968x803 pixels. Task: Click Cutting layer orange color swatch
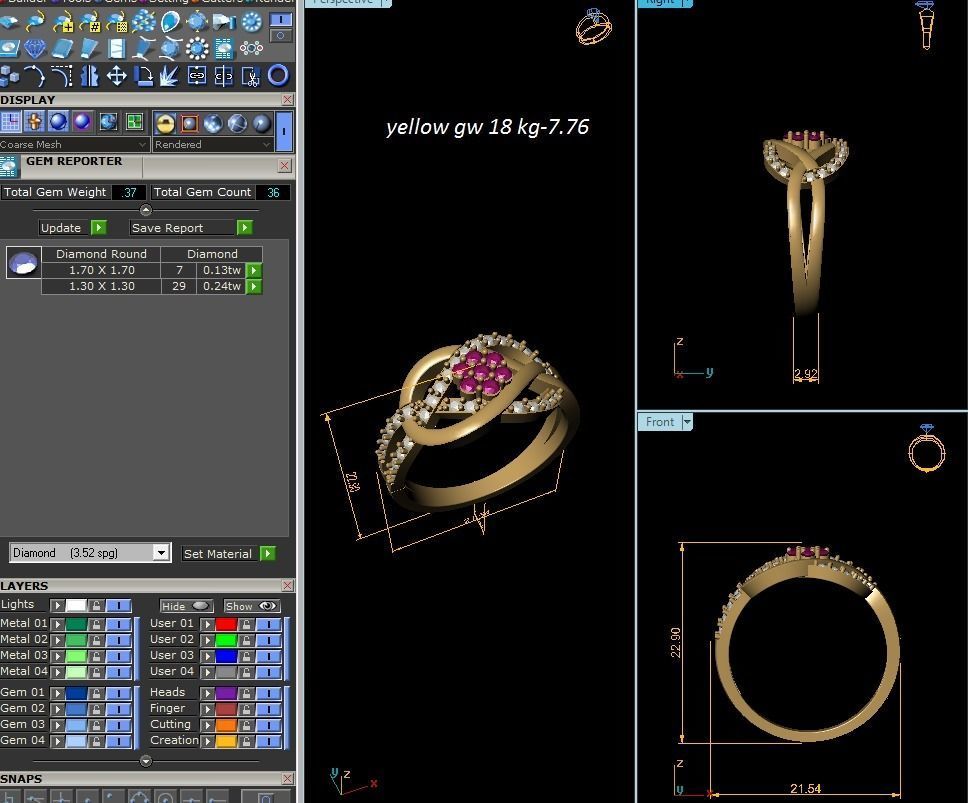(x=226, y=725)
